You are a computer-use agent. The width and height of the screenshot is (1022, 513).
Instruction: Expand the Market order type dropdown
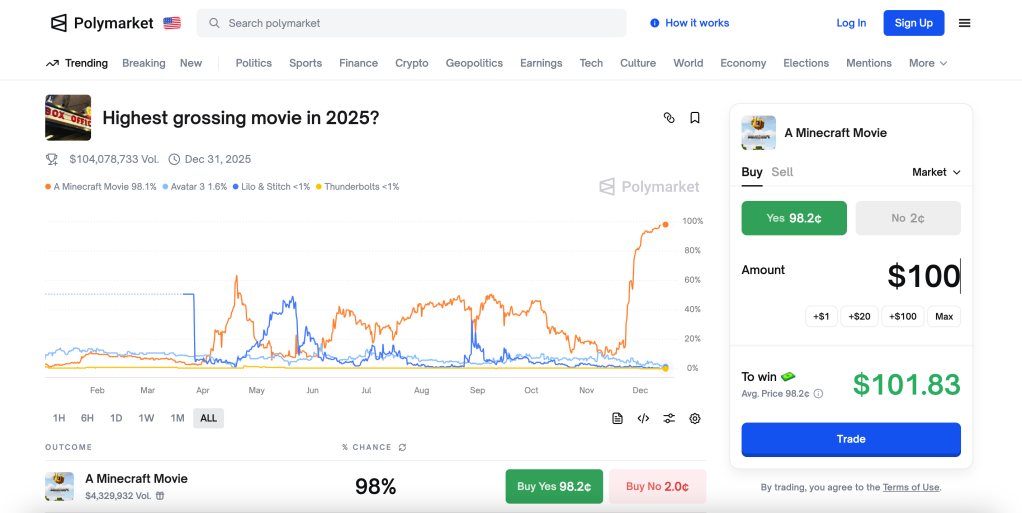936,172
